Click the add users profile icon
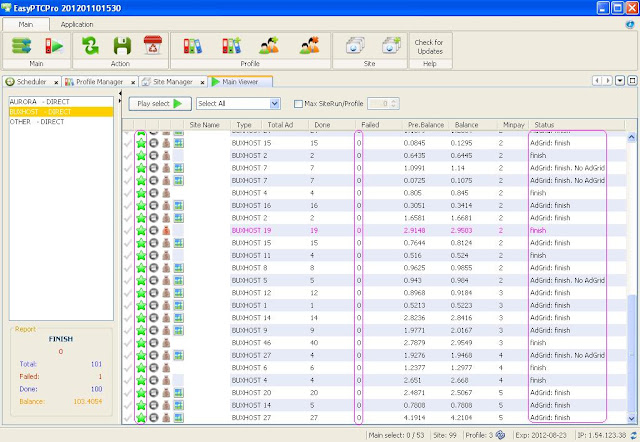640x442 pixels. pos(269,45)
